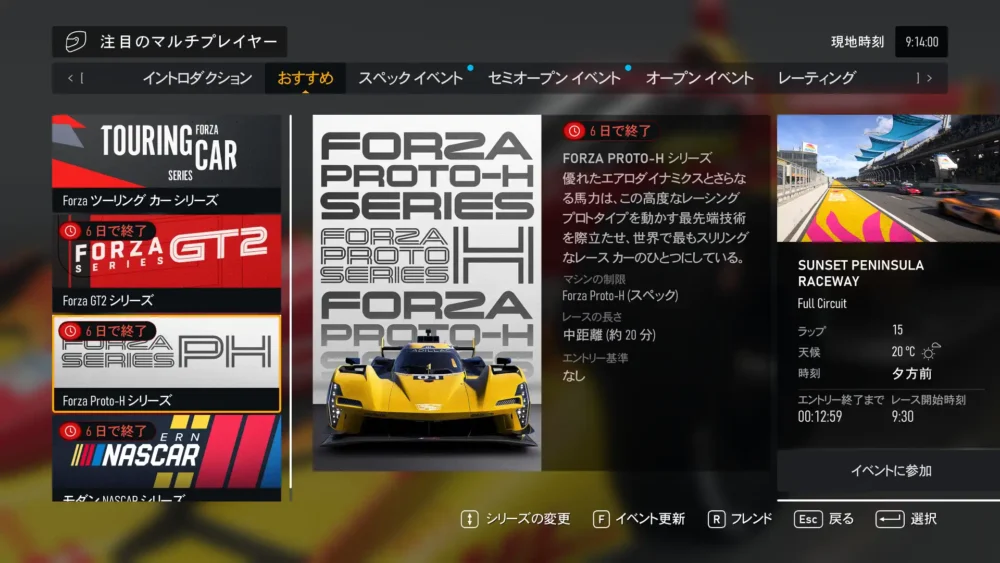
Task: Open the レーティング tab
Action: pyautogui.click(x=816, y=78)
